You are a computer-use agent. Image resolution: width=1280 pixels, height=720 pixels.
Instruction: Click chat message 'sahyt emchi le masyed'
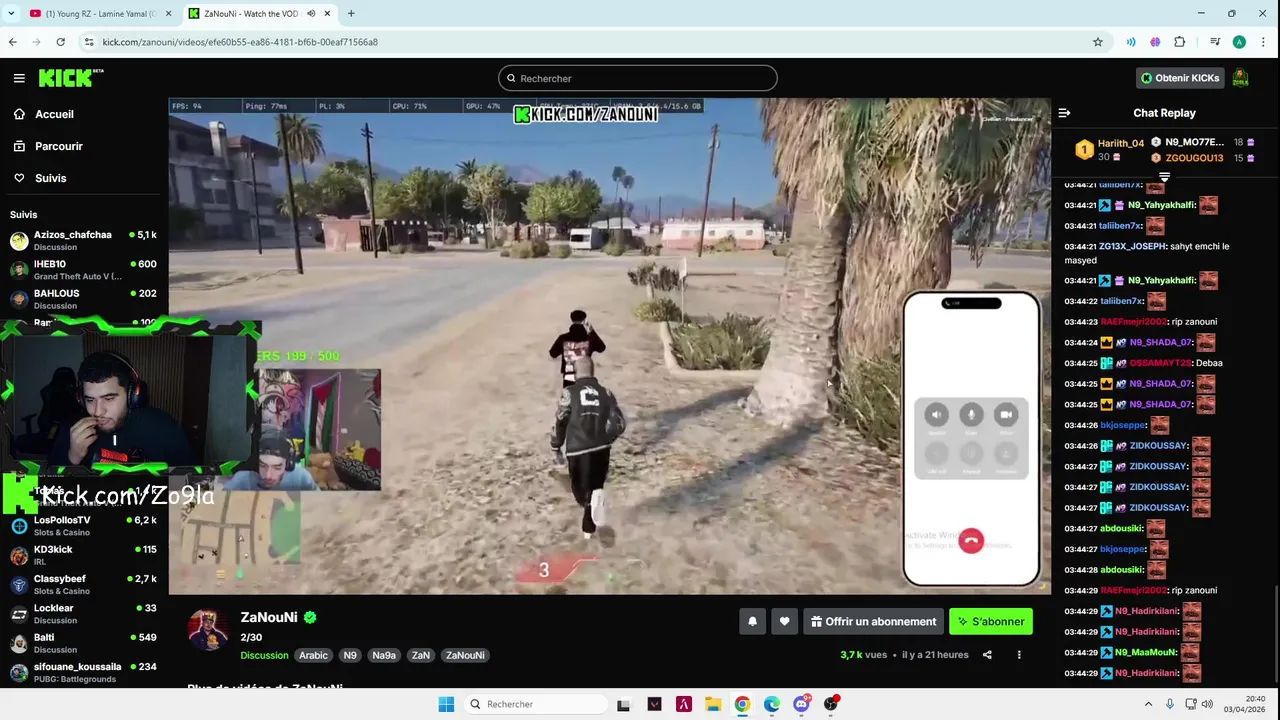[x=1147, y=253]
